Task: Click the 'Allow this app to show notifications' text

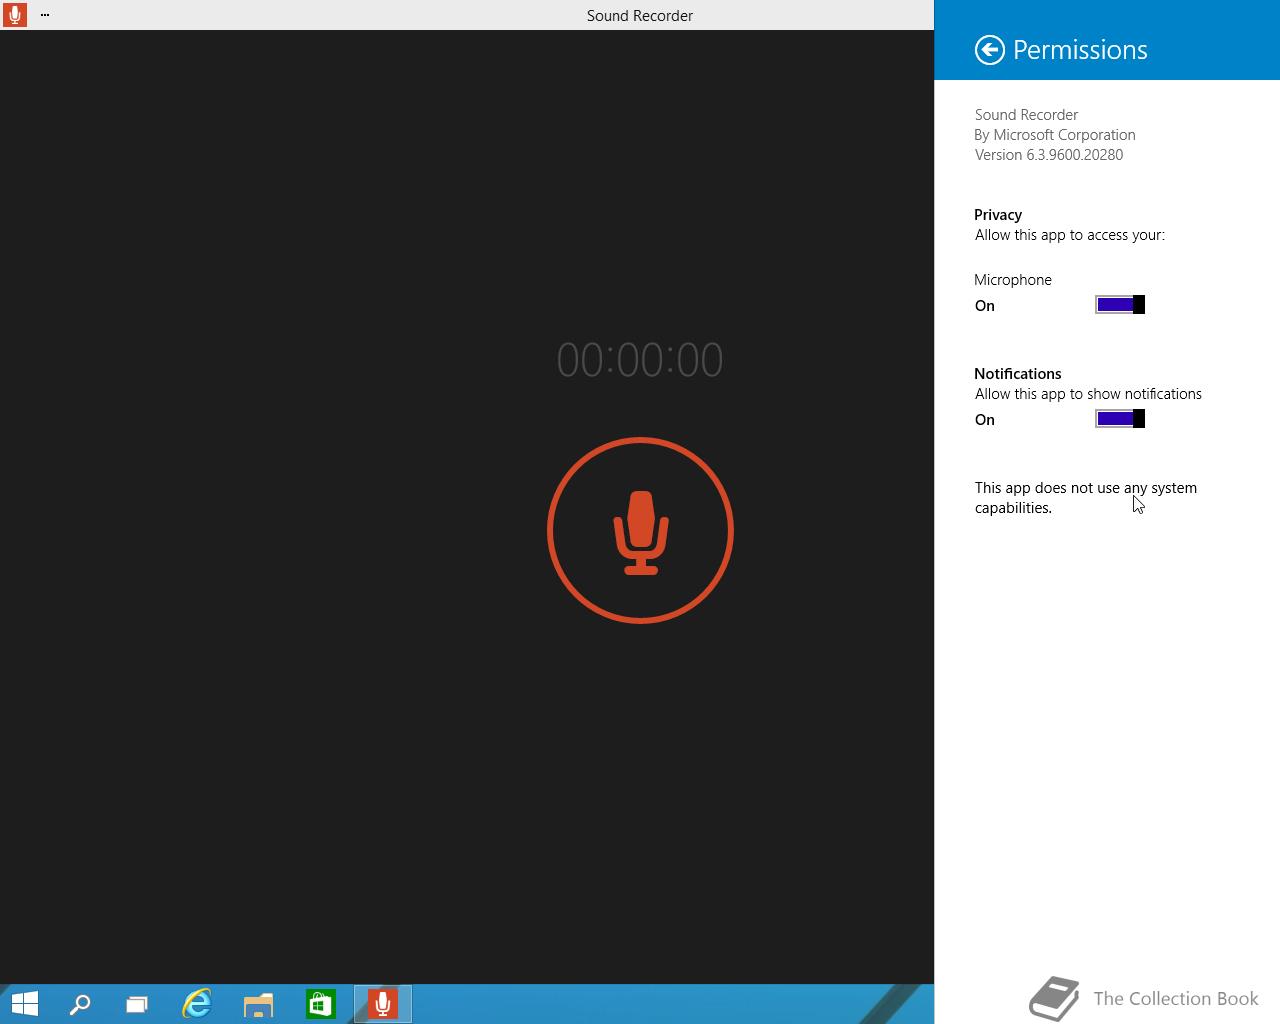Action: tap(1088, 394)
